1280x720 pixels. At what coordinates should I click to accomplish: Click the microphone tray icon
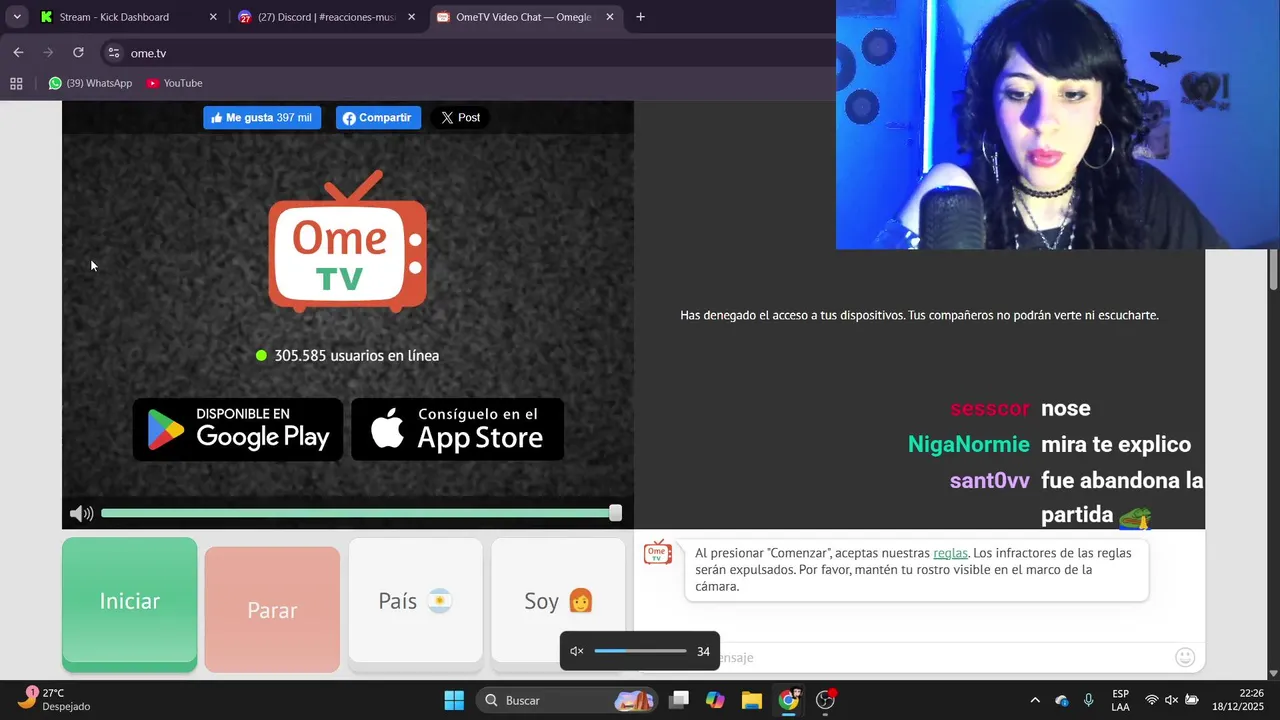tap(1089, 700)
